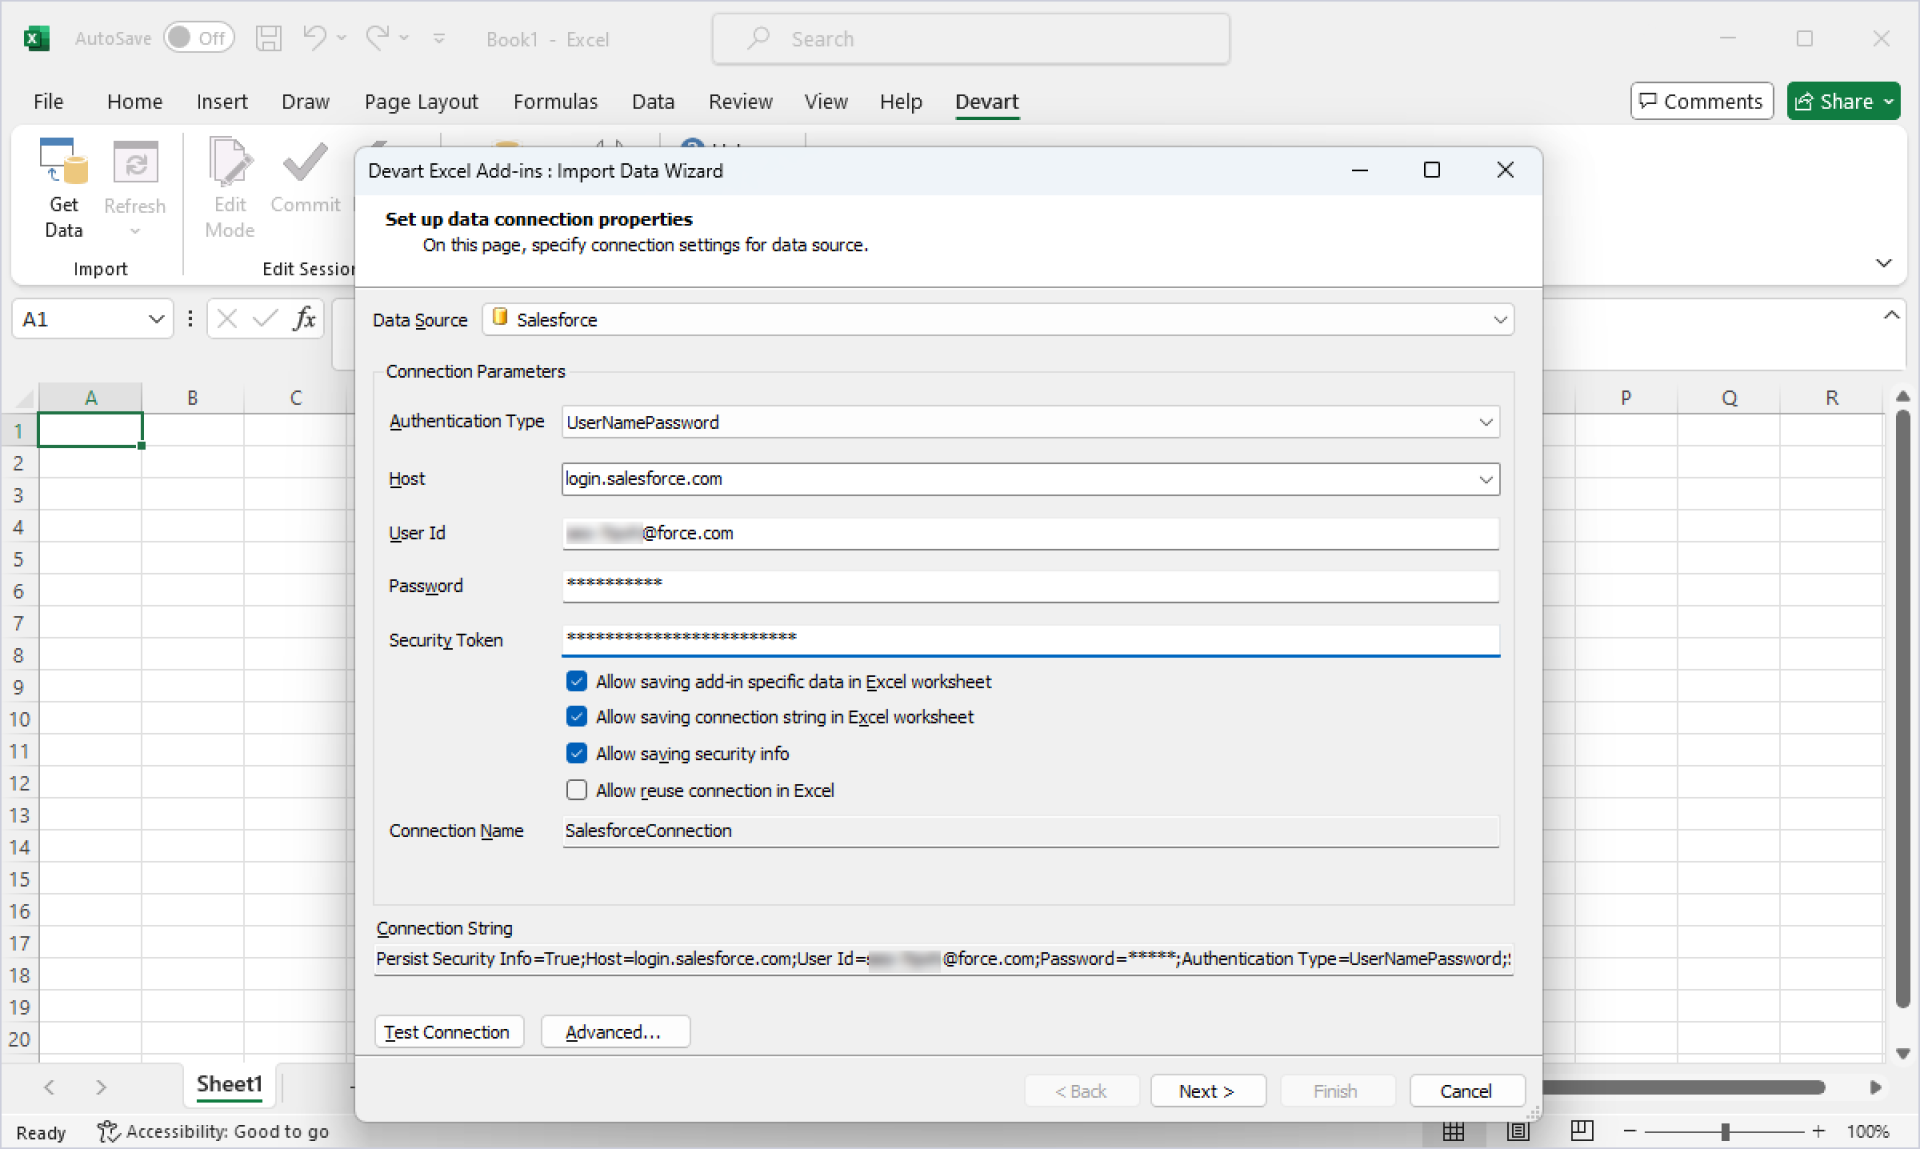Click the Undo arrow icon
The image size is (1920, 1149).
pos(314,38)
